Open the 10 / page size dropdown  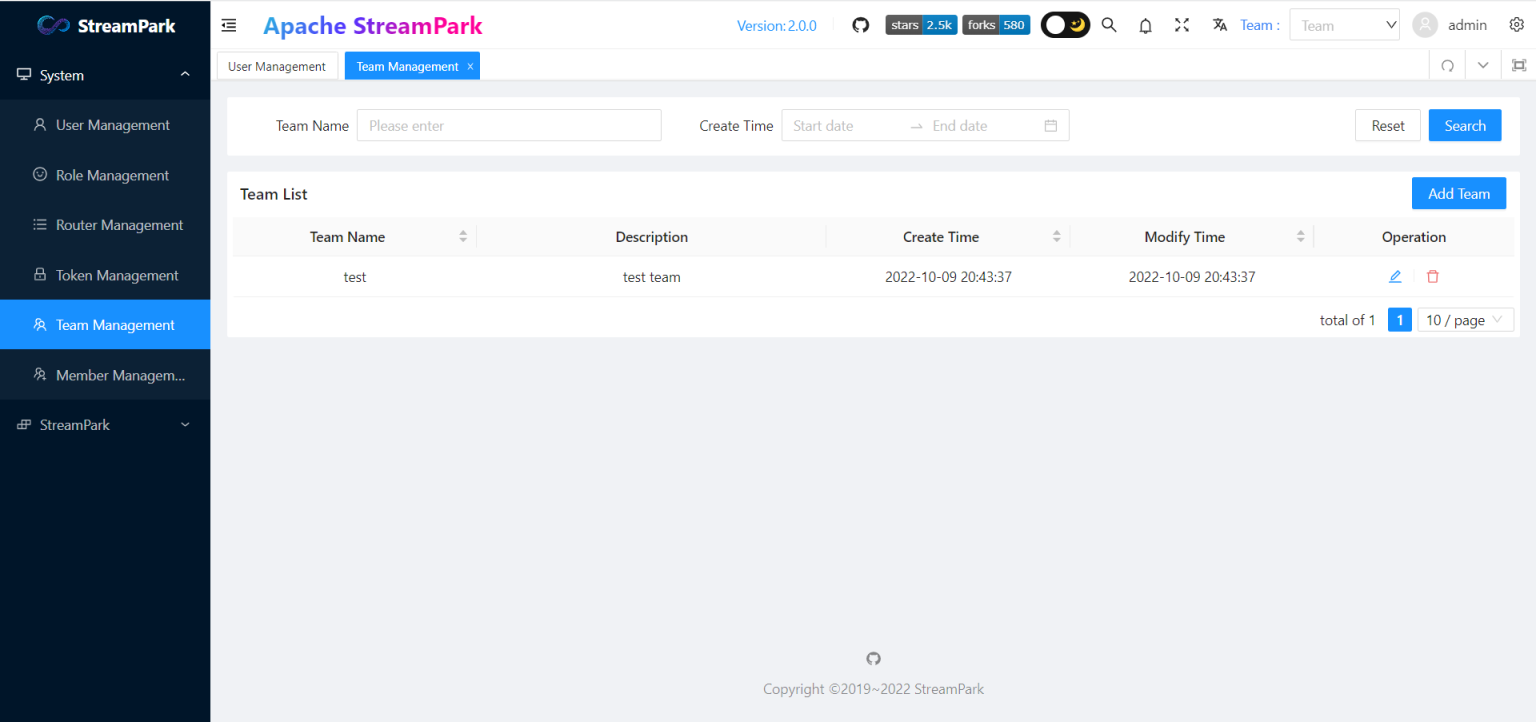1466,320
